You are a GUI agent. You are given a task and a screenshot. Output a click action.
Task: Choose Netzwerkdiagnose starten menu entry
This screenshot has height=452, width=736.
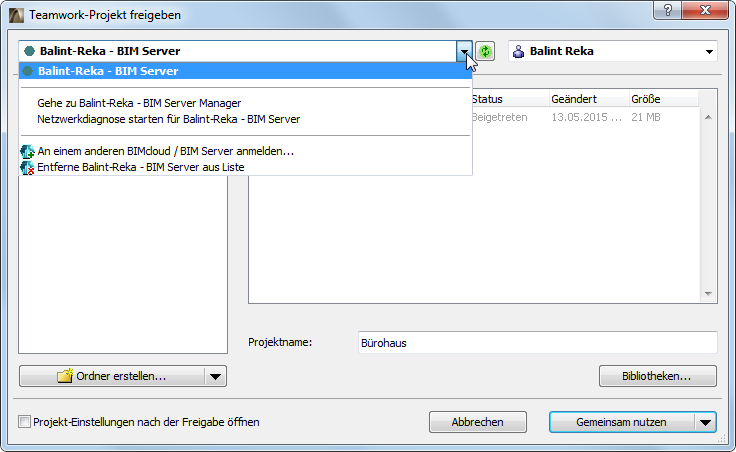tap(169, 118)
